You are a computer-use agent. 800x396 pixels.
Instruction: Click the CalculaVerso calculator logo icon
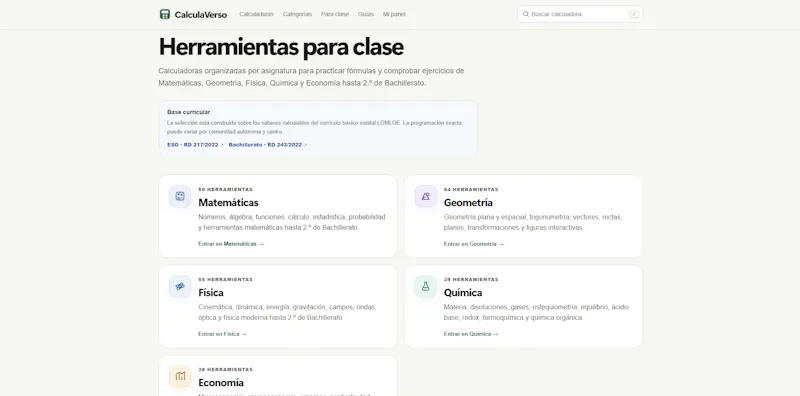pyautogui.click(x=164, y=14)
